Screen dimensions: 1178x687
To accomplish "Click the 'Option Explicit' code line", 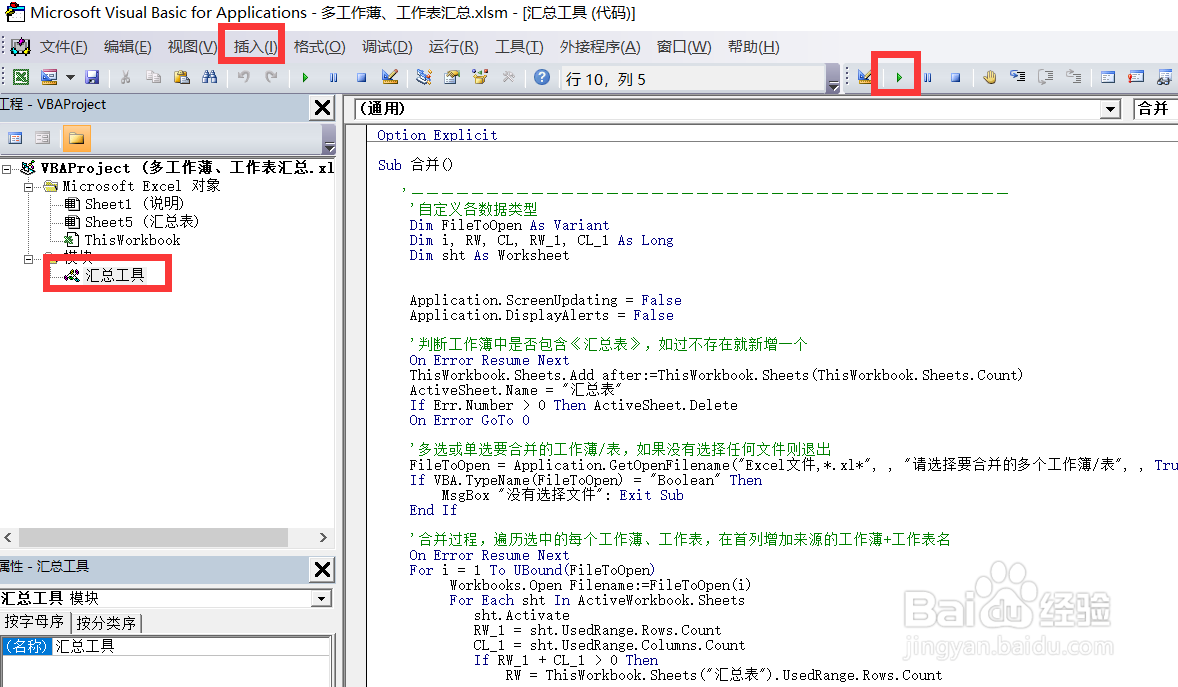I will click(436, 135).
